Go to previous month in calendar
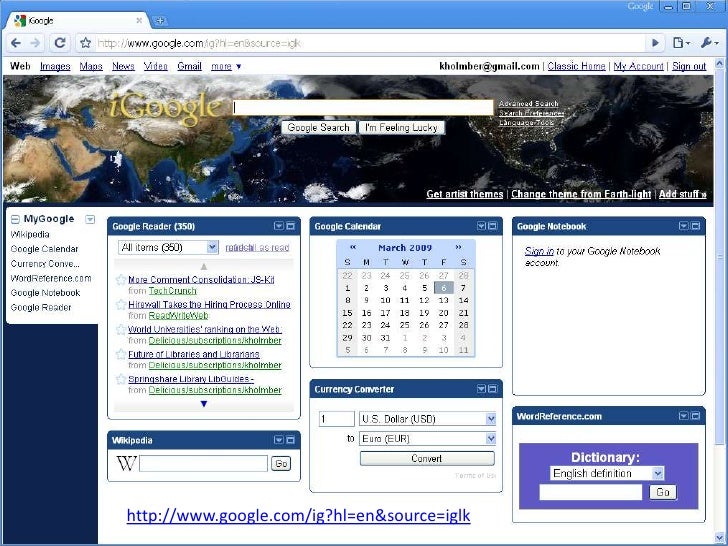The height and width of the screenshot is (546, 728). tap(353, 247)
